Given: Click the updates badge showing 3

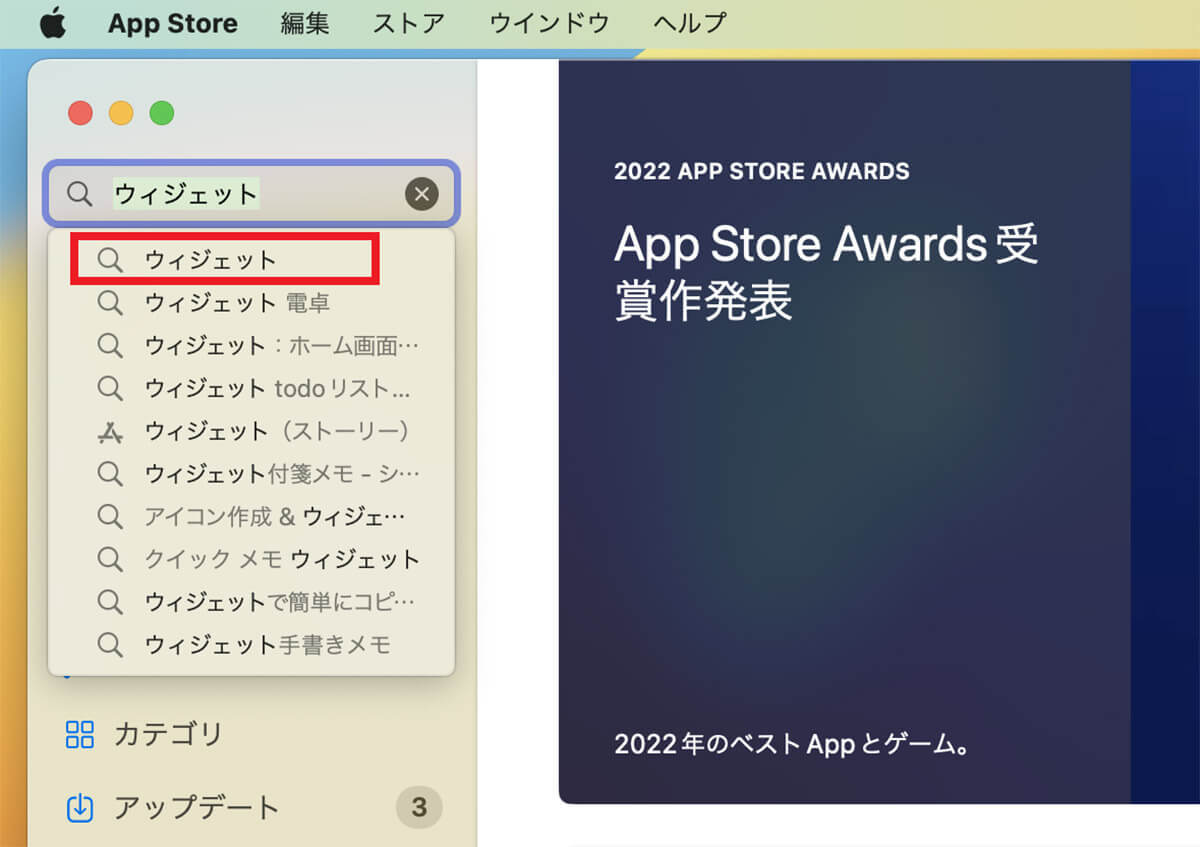Looking at the screenshot, I should pyautogui.click(x=419, y=807).
